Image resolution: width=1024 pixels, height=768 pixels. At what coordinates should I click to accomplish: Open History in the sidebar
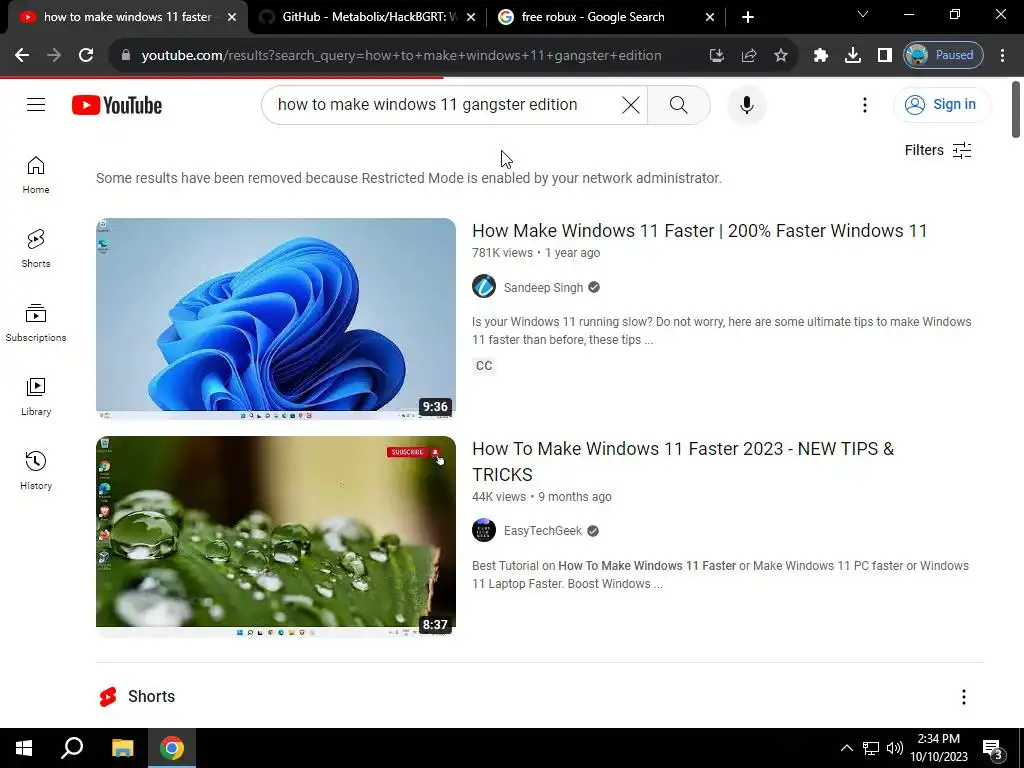(36, 470)
